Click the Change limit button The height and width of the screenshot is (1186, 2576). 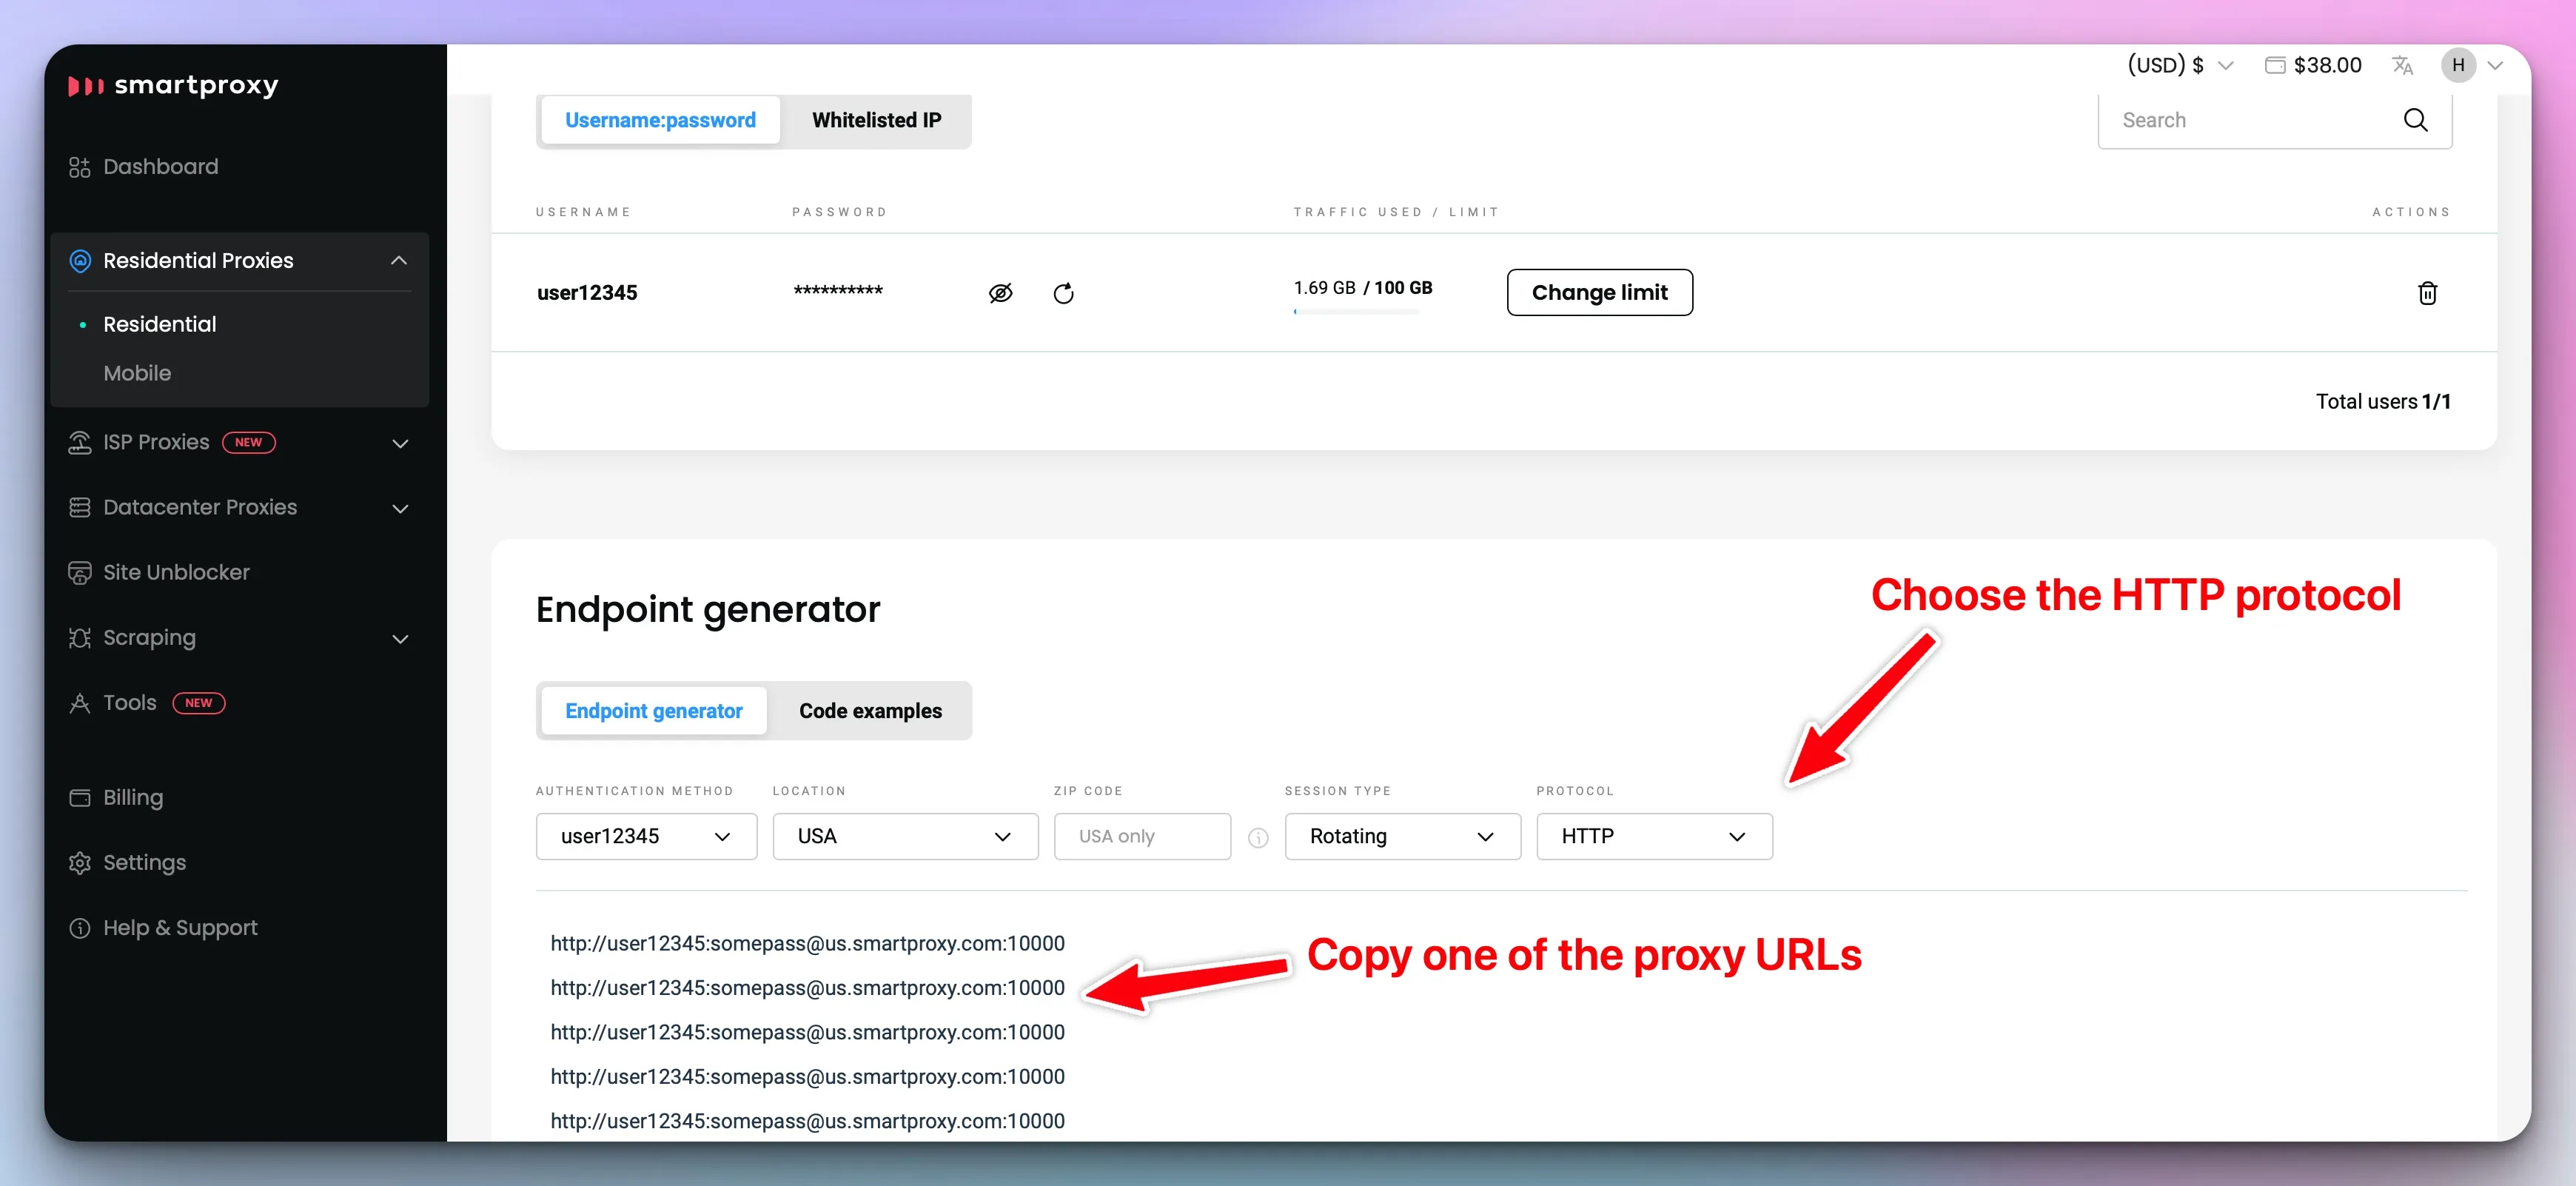1599,292
